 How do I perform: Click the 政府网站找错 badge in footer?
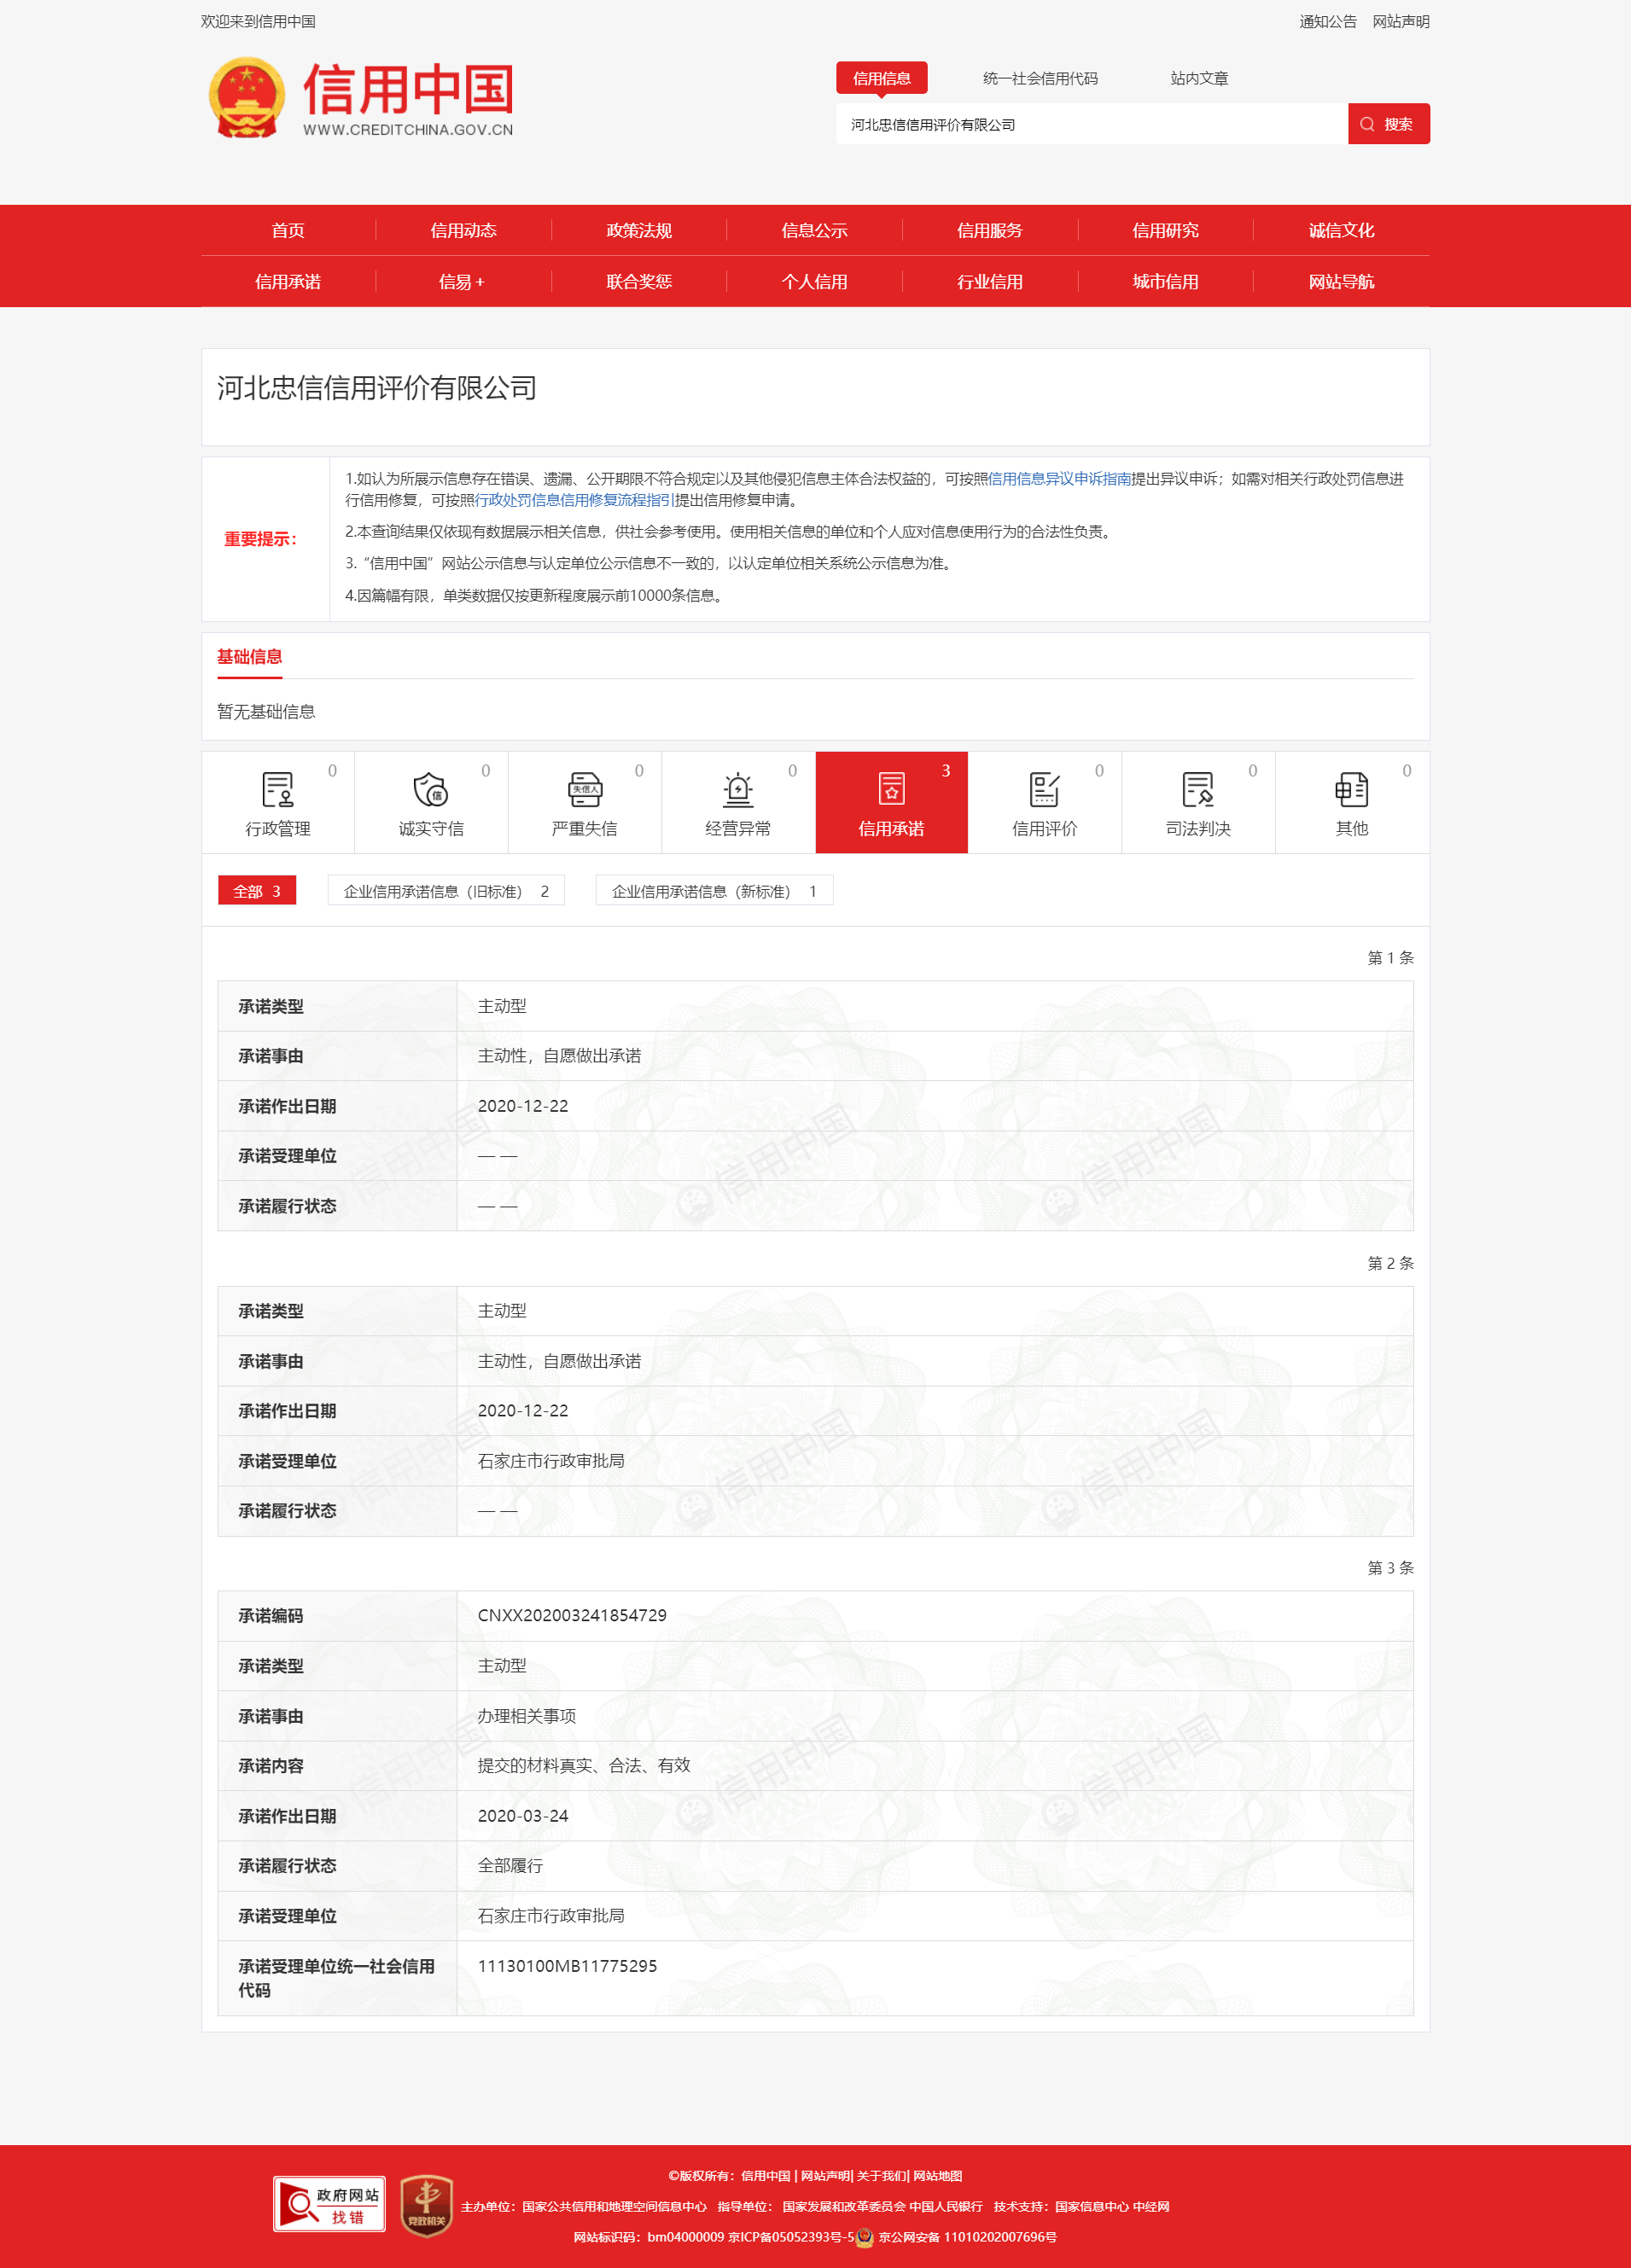329,2203
